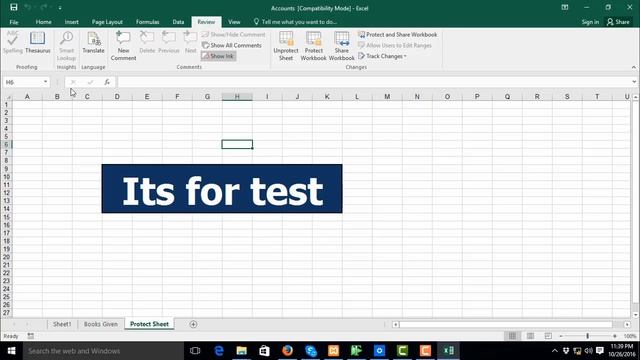Open the File menu
640x360 pixels.
click(x=14, y=22)
